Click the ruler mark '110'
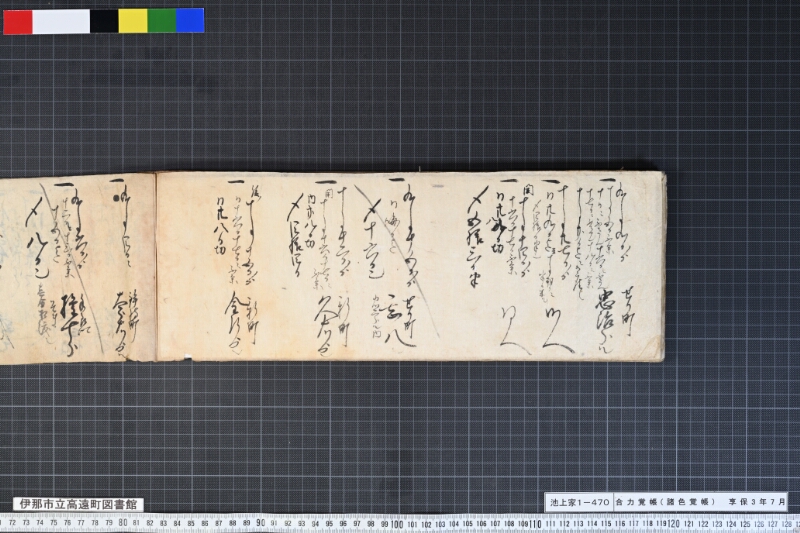This screenshot has height=533, width=800. click(535, 523)
